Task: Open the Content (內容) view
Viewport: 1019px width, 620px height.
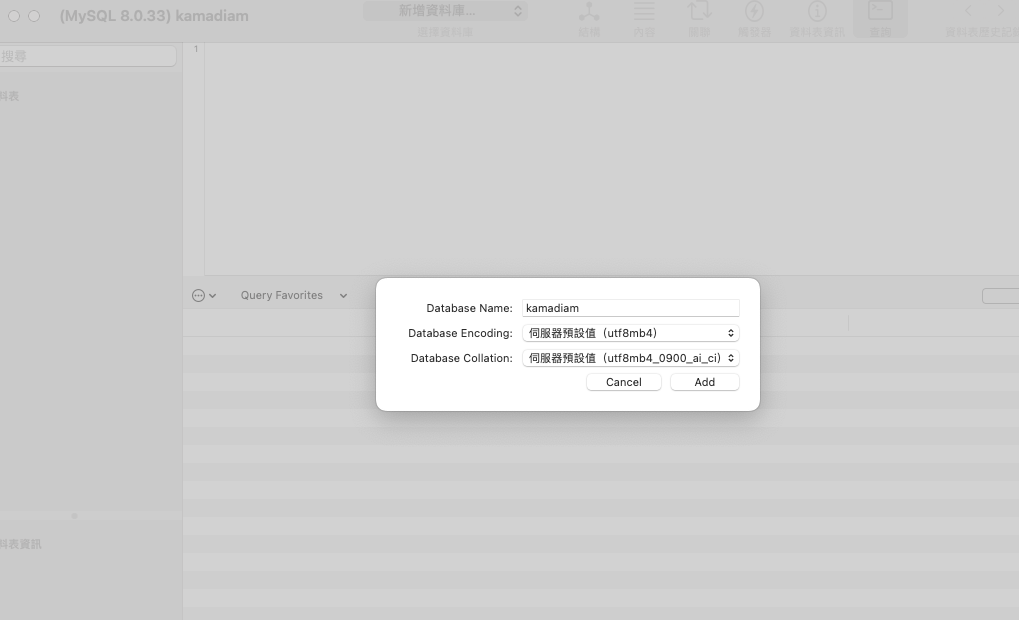Action: tap(644, 19)
